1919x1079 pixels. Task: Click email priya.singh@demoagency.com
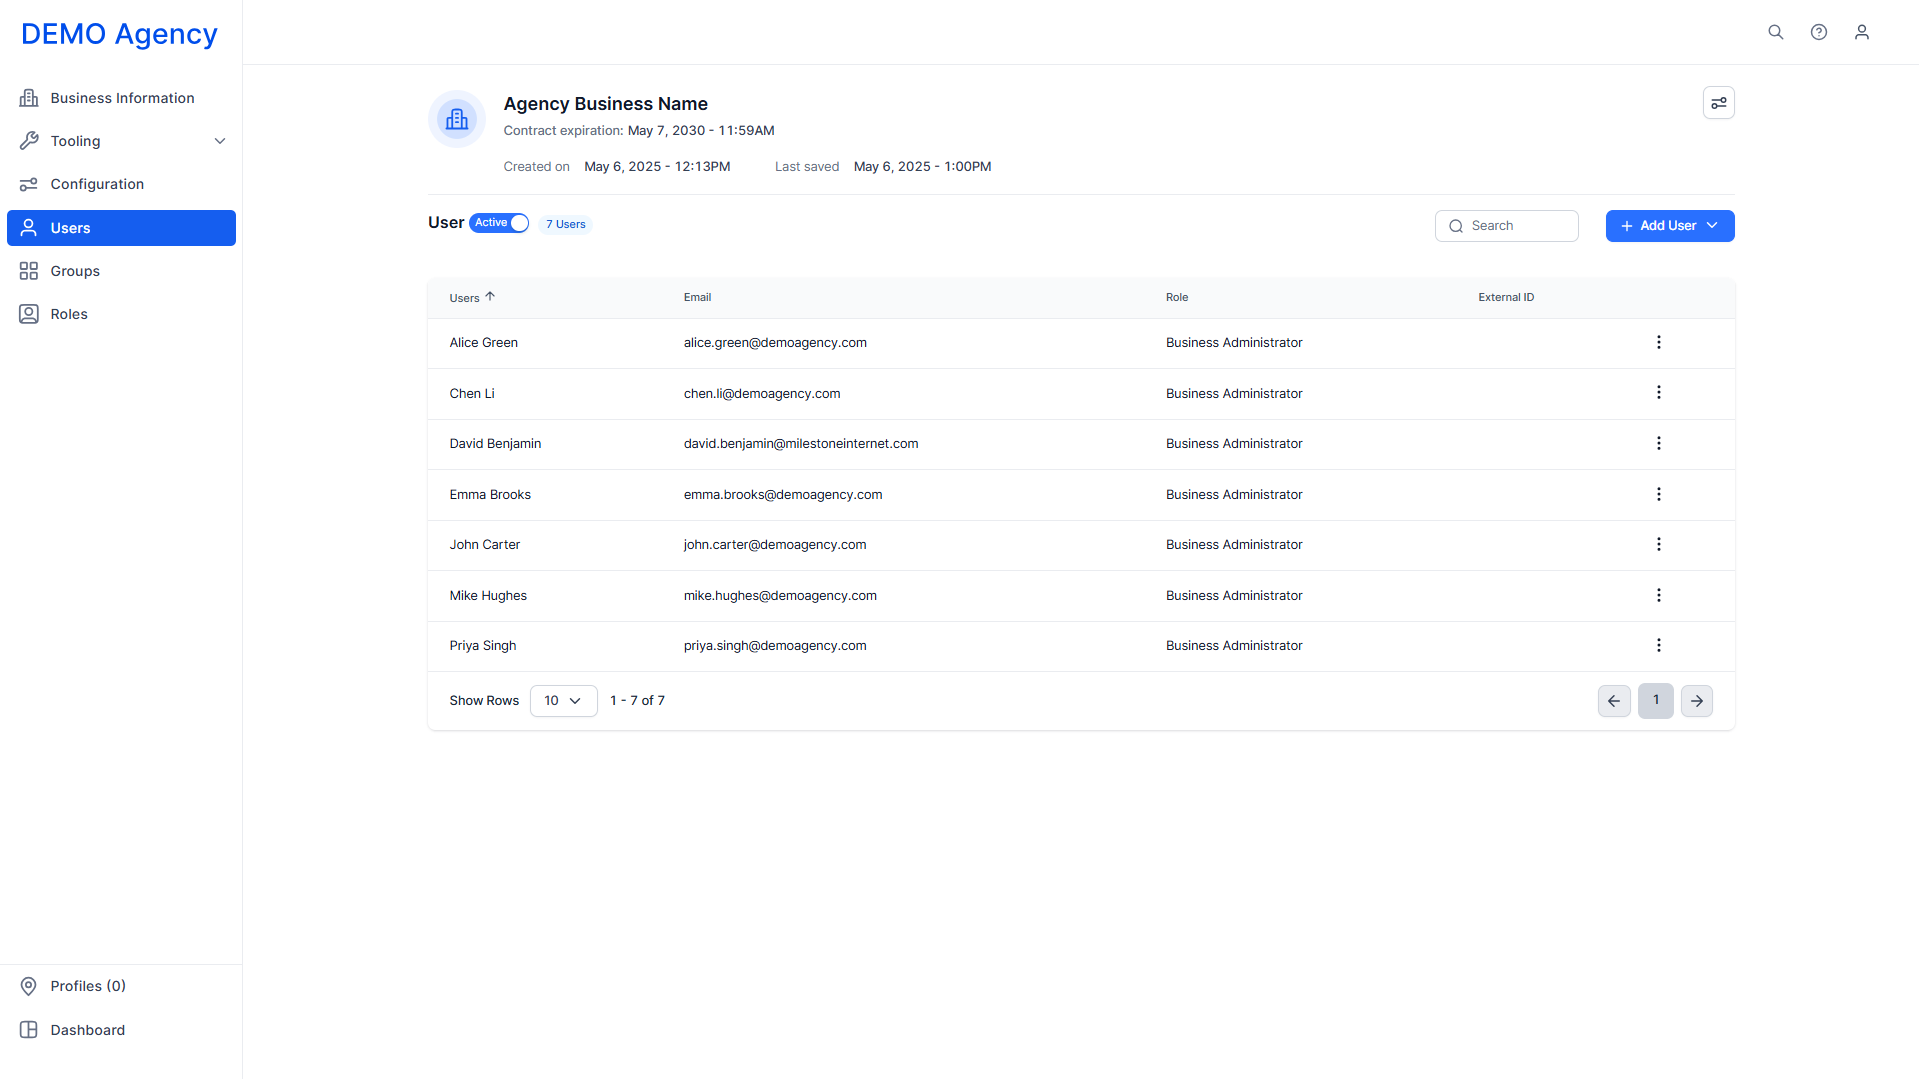(x=775, y=645)
